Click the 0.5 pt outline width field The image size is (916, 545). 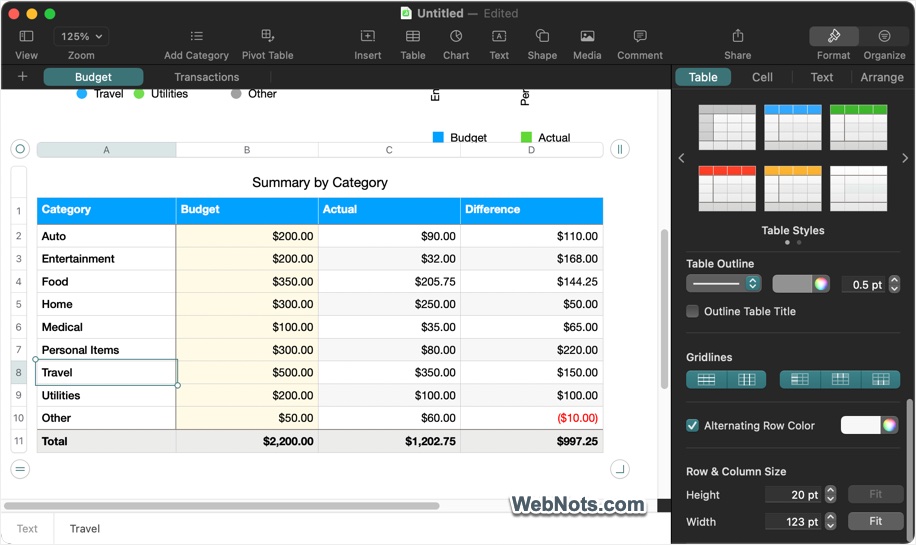coord(865,284)
